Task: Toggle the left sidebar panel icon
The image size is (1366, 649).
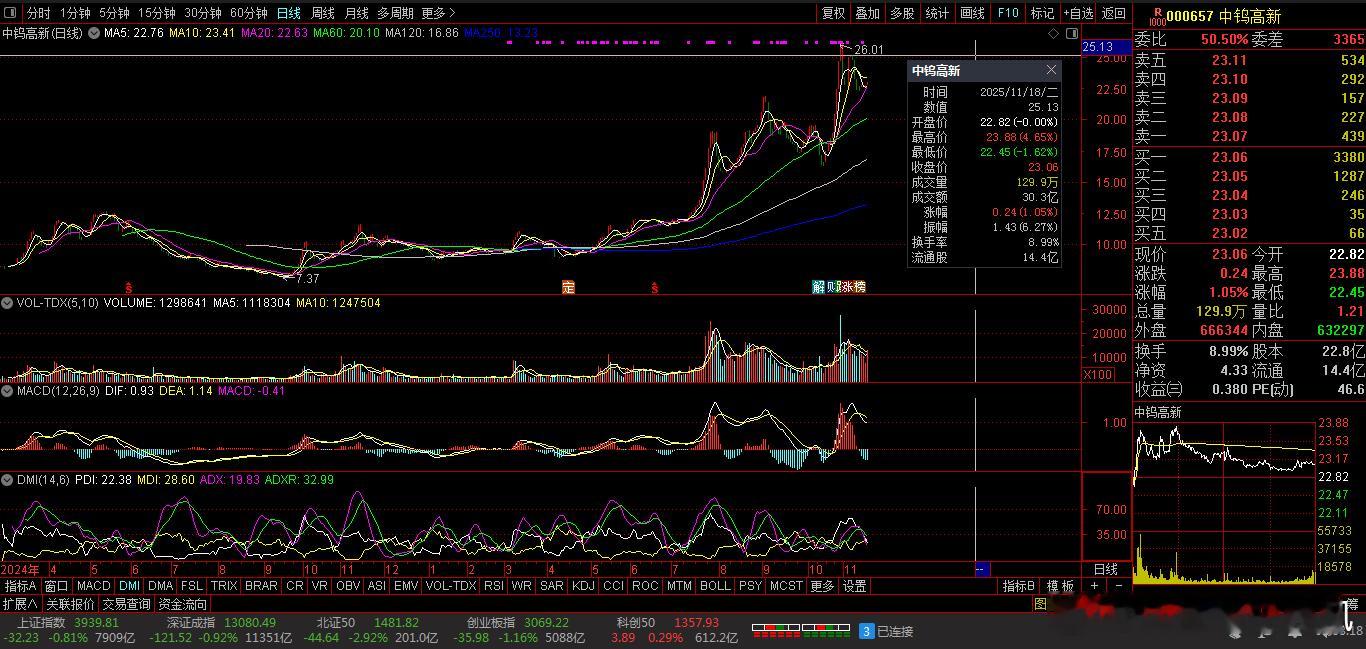Action: coord(11,13)
